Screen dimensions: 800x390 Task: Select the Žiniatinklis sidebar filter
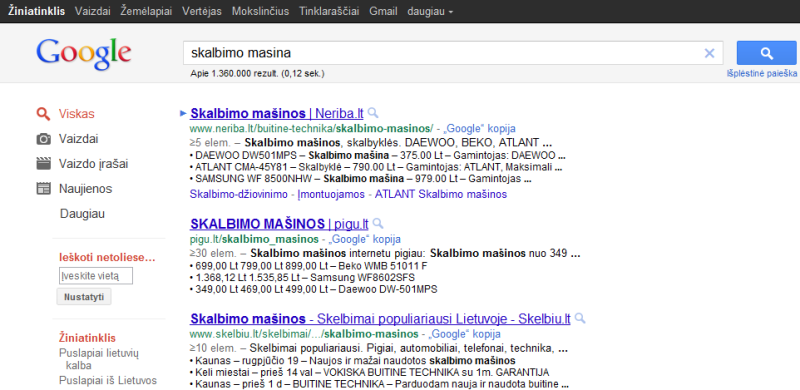(x=87, y=338)
